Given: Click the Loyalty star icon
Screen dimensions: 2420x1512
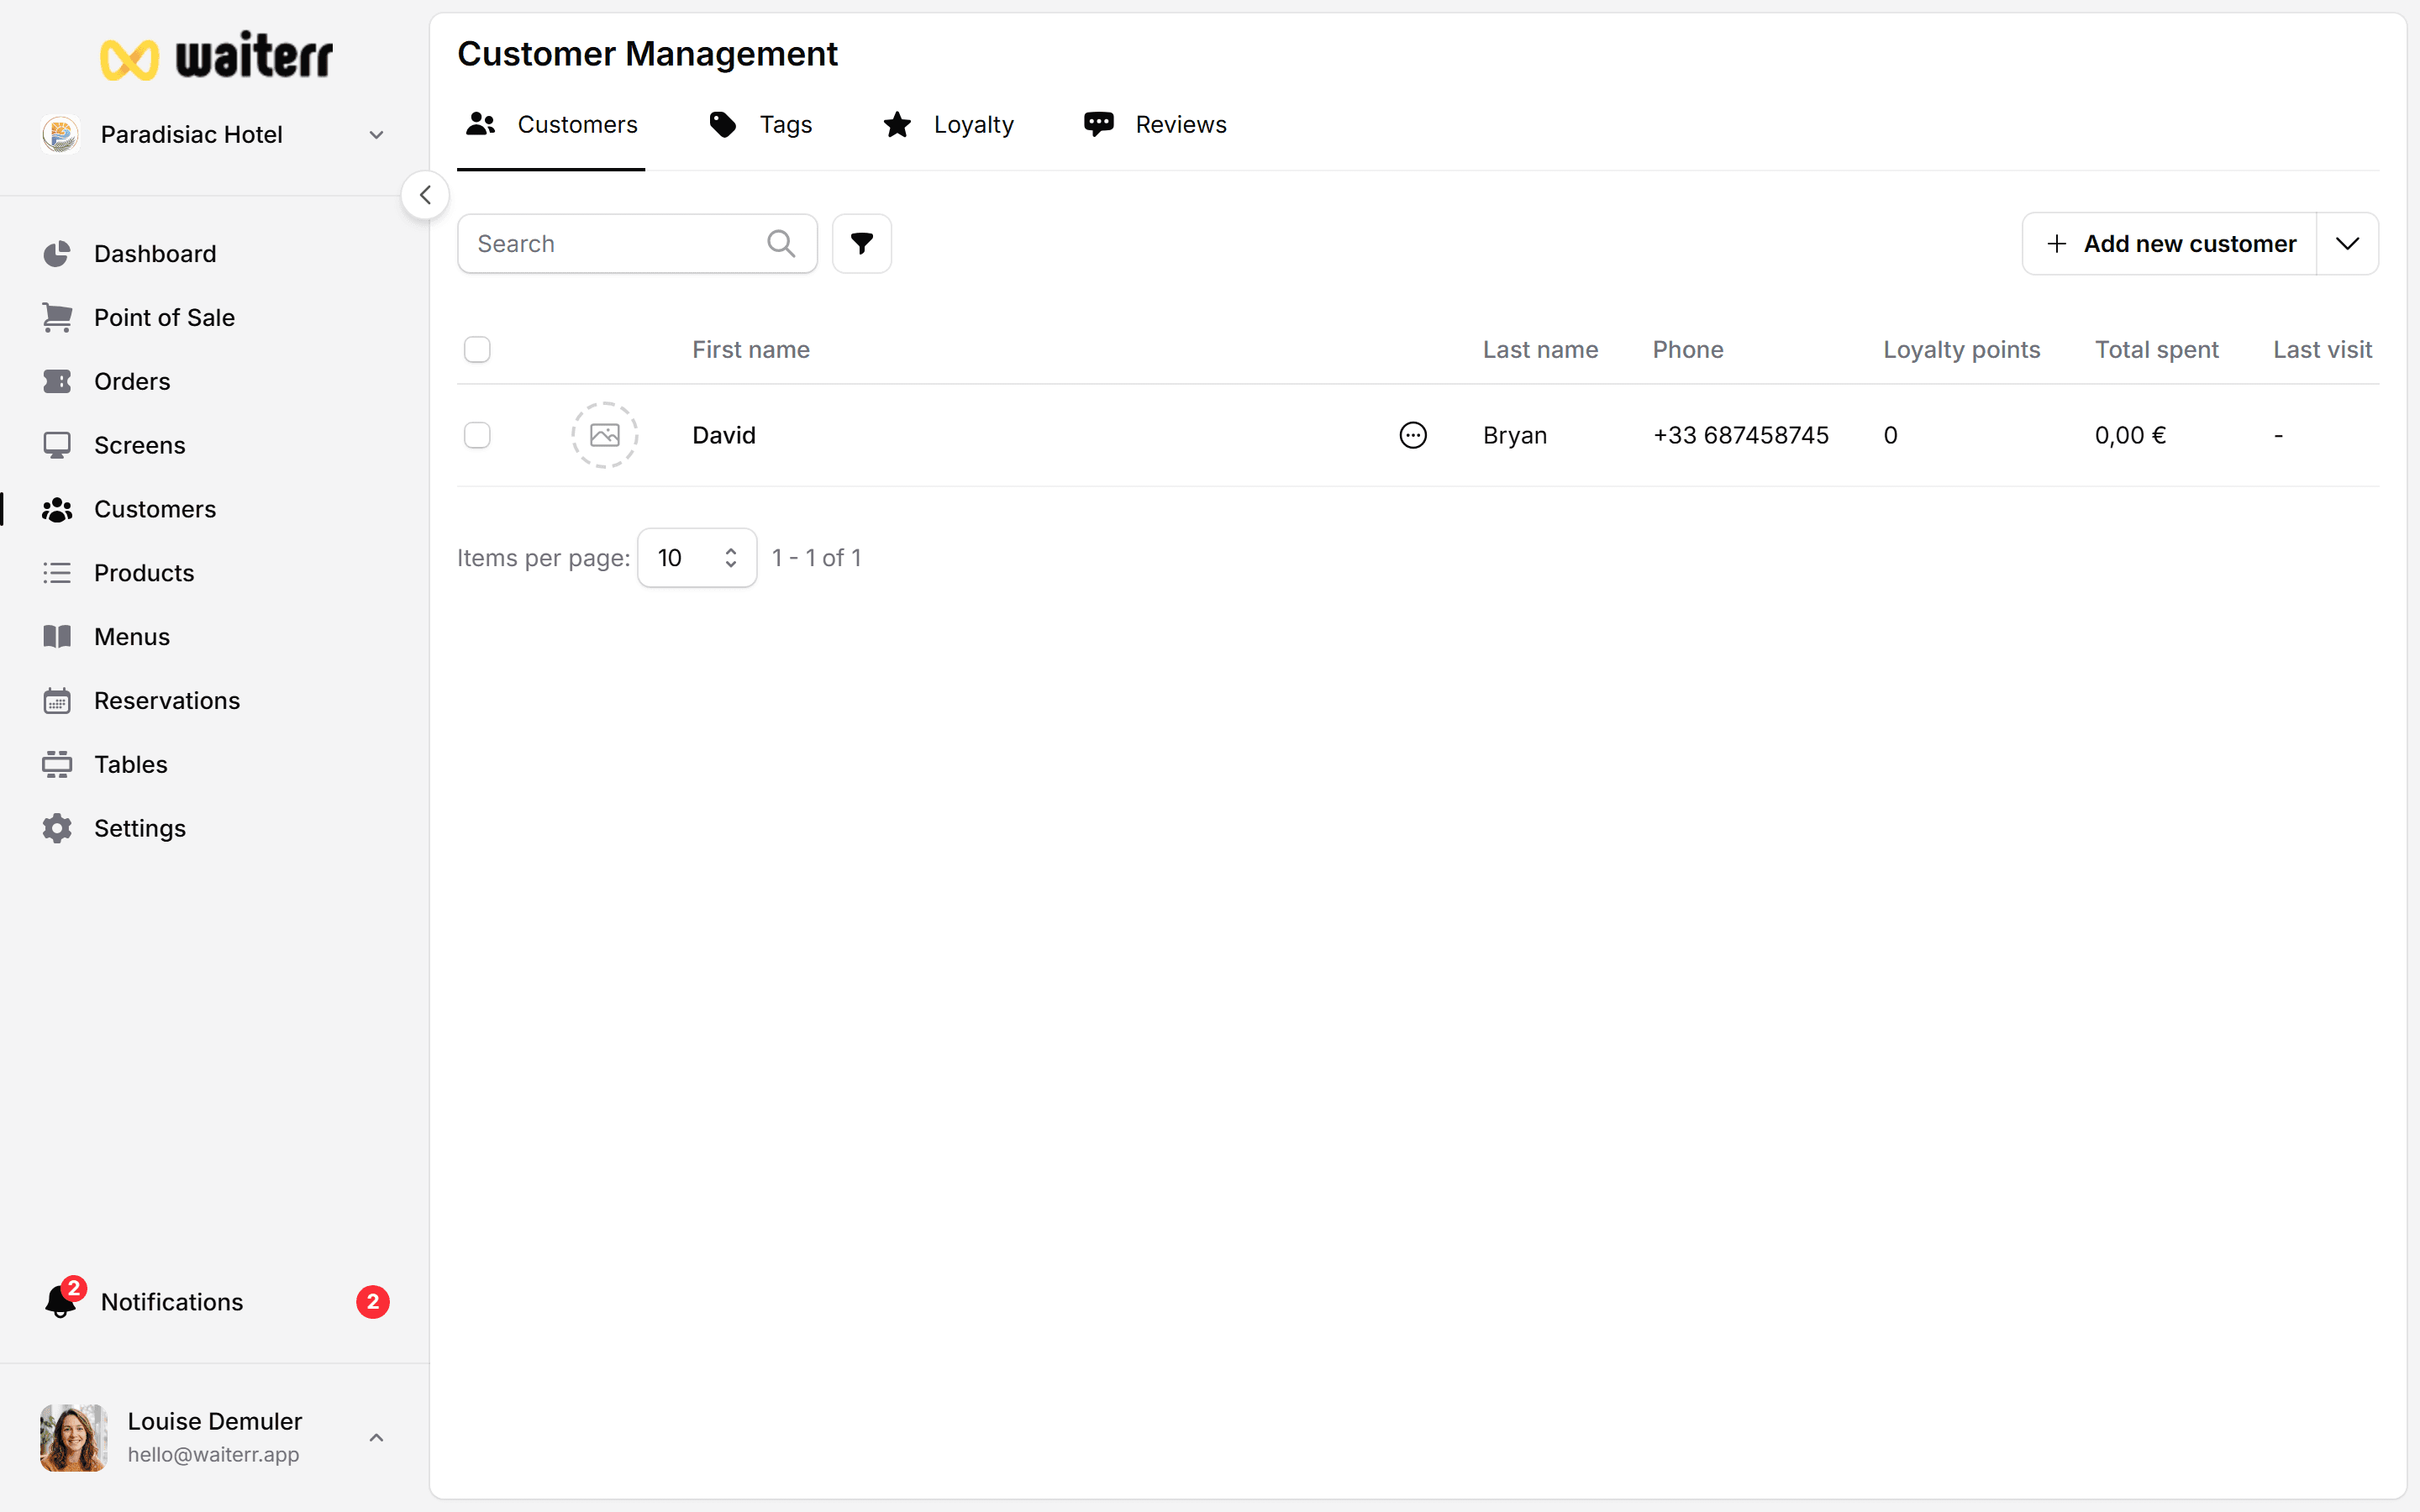Looking at the screenshot, I should 897,124.
